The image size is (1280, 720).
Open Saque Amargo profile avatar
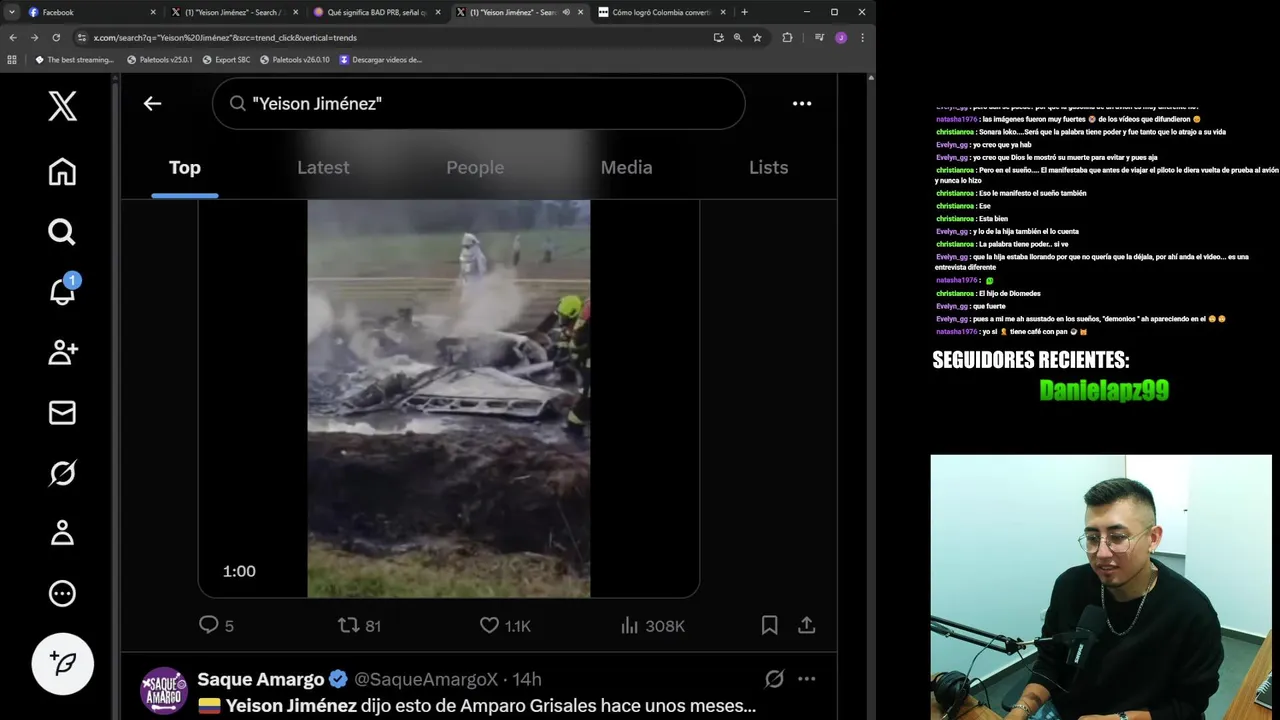(x=164, y=691)
